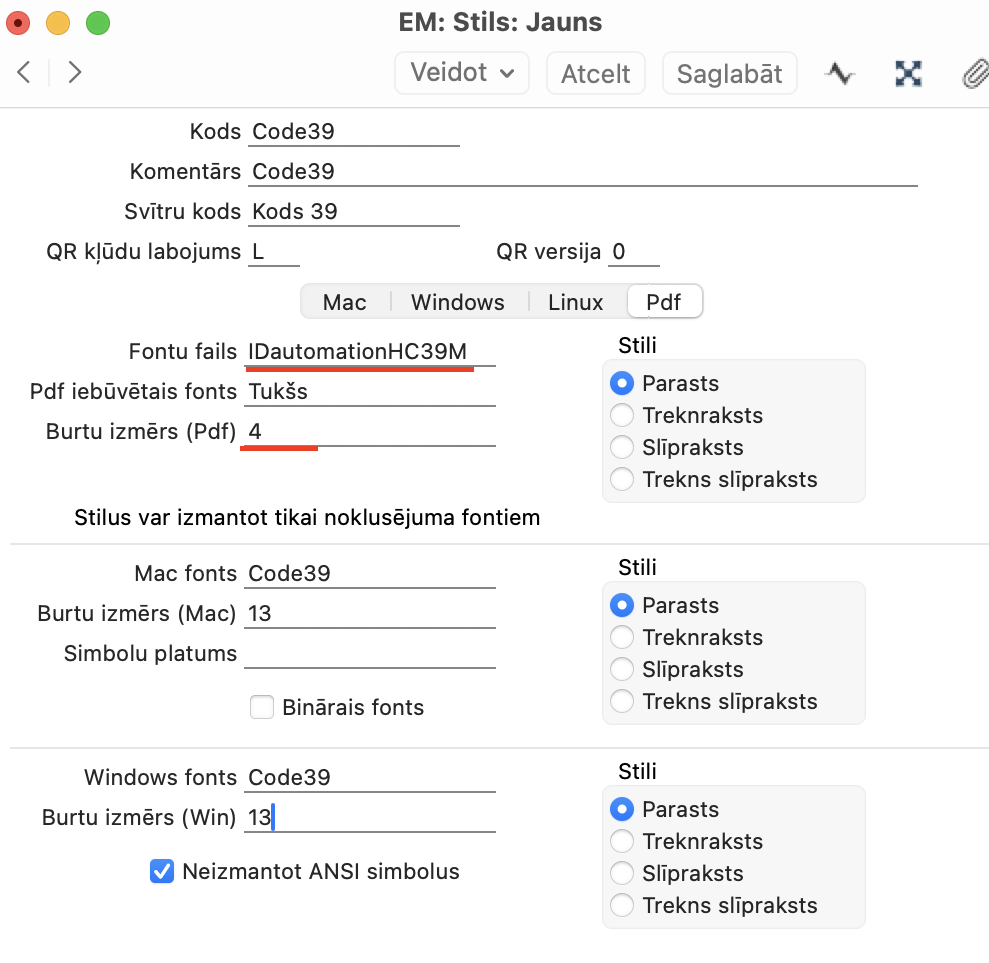989x963 pixels.
Task: Switch to the Mac tab
Action: click(x=344, y=302)
